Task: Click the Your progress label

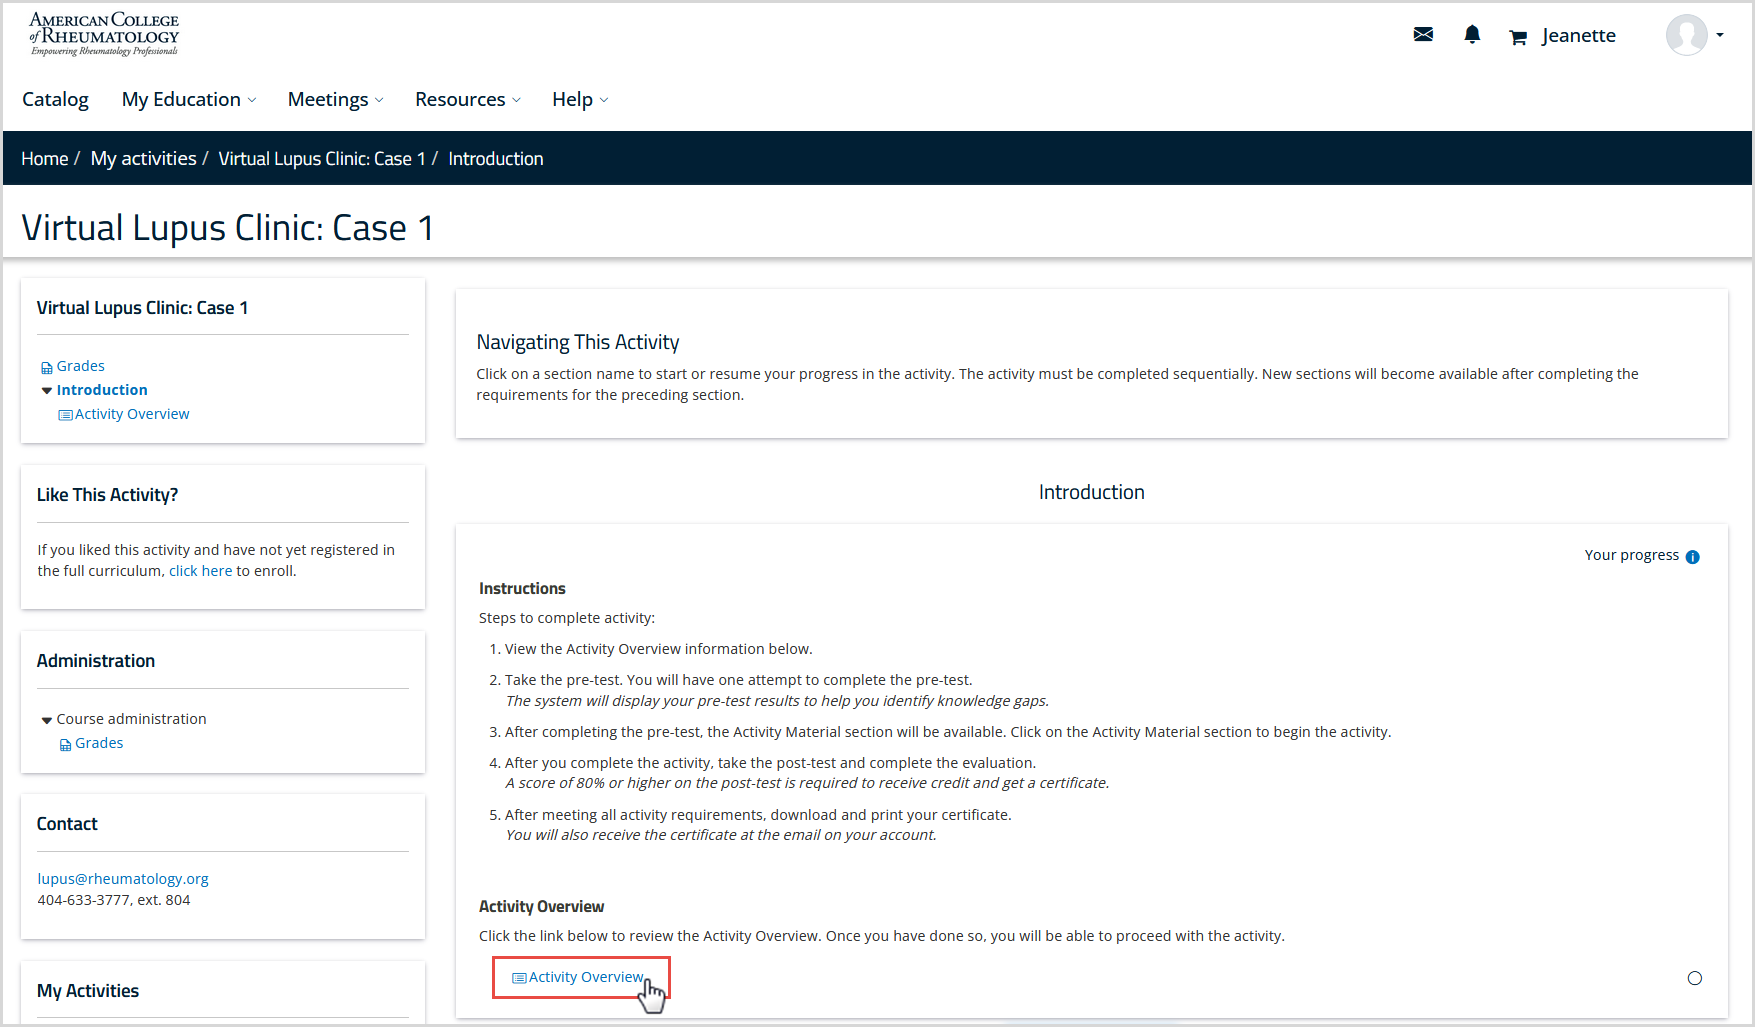Action: (x=1632, y=555)
